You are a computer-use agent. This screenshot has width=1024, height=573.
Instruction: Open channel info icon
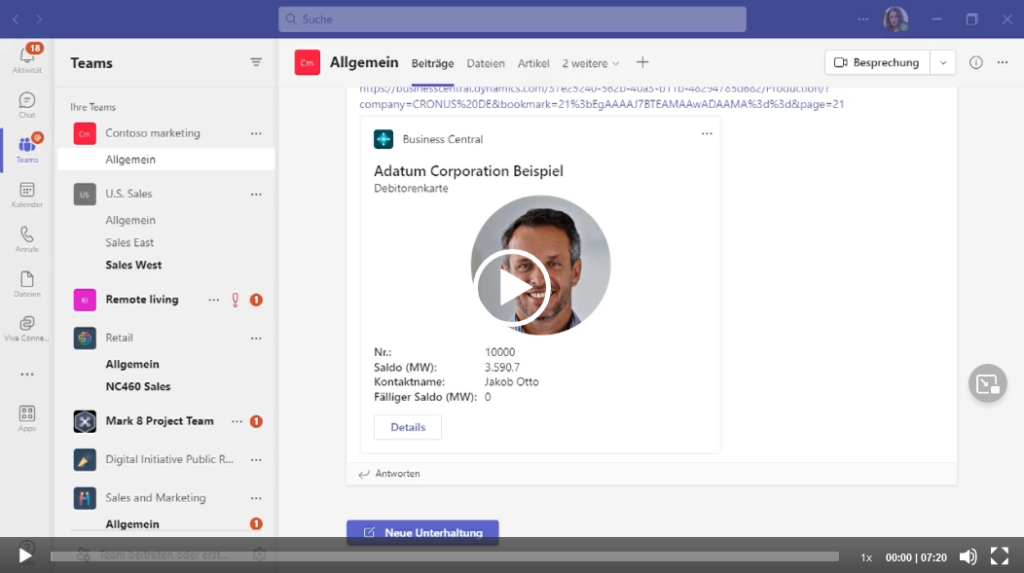pos(976,62)
